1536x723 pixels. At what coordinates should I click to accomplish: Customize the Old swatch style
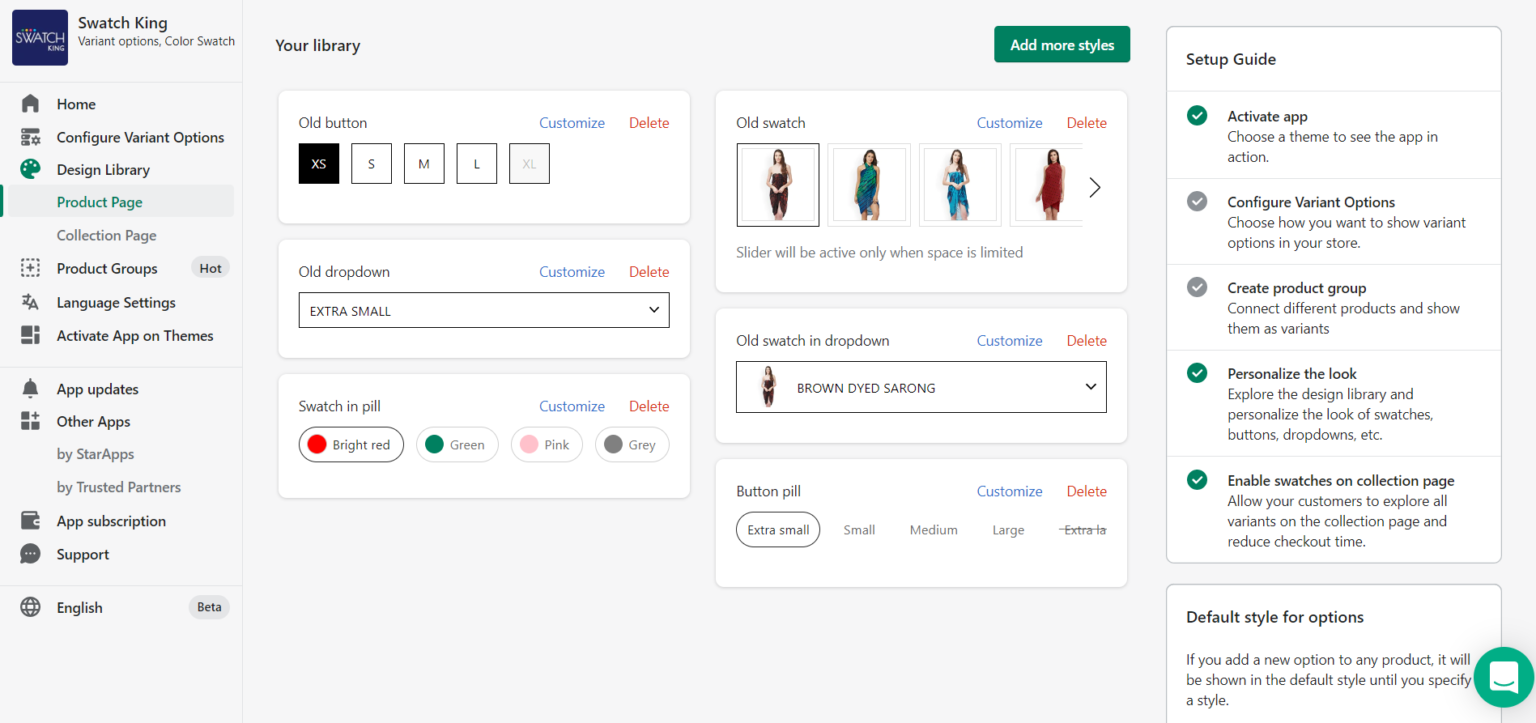tap(1009, 122)
